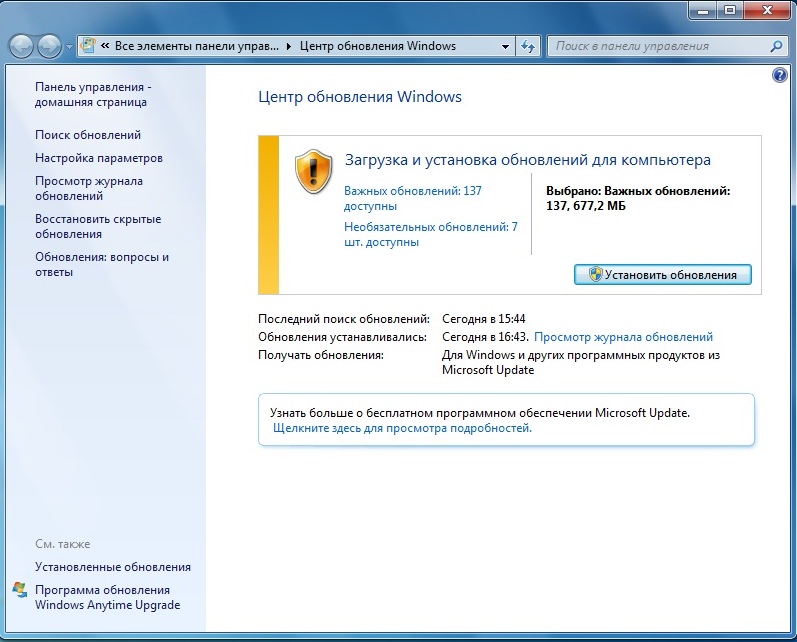Click the Control Panel icon in address bar
The image size is (797, 642).
[88, 46]
